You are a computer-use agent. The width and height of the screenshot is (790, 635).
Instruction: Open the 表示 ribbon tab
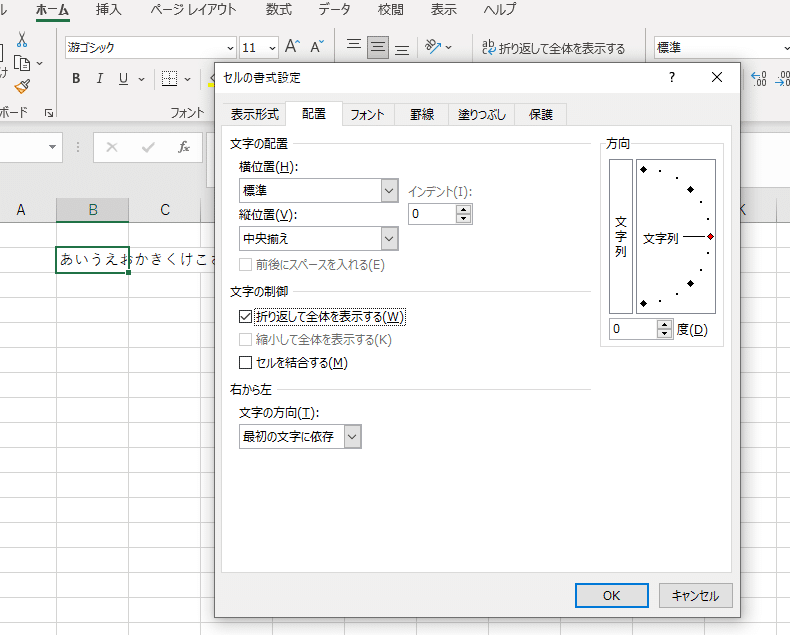(444, 10)
